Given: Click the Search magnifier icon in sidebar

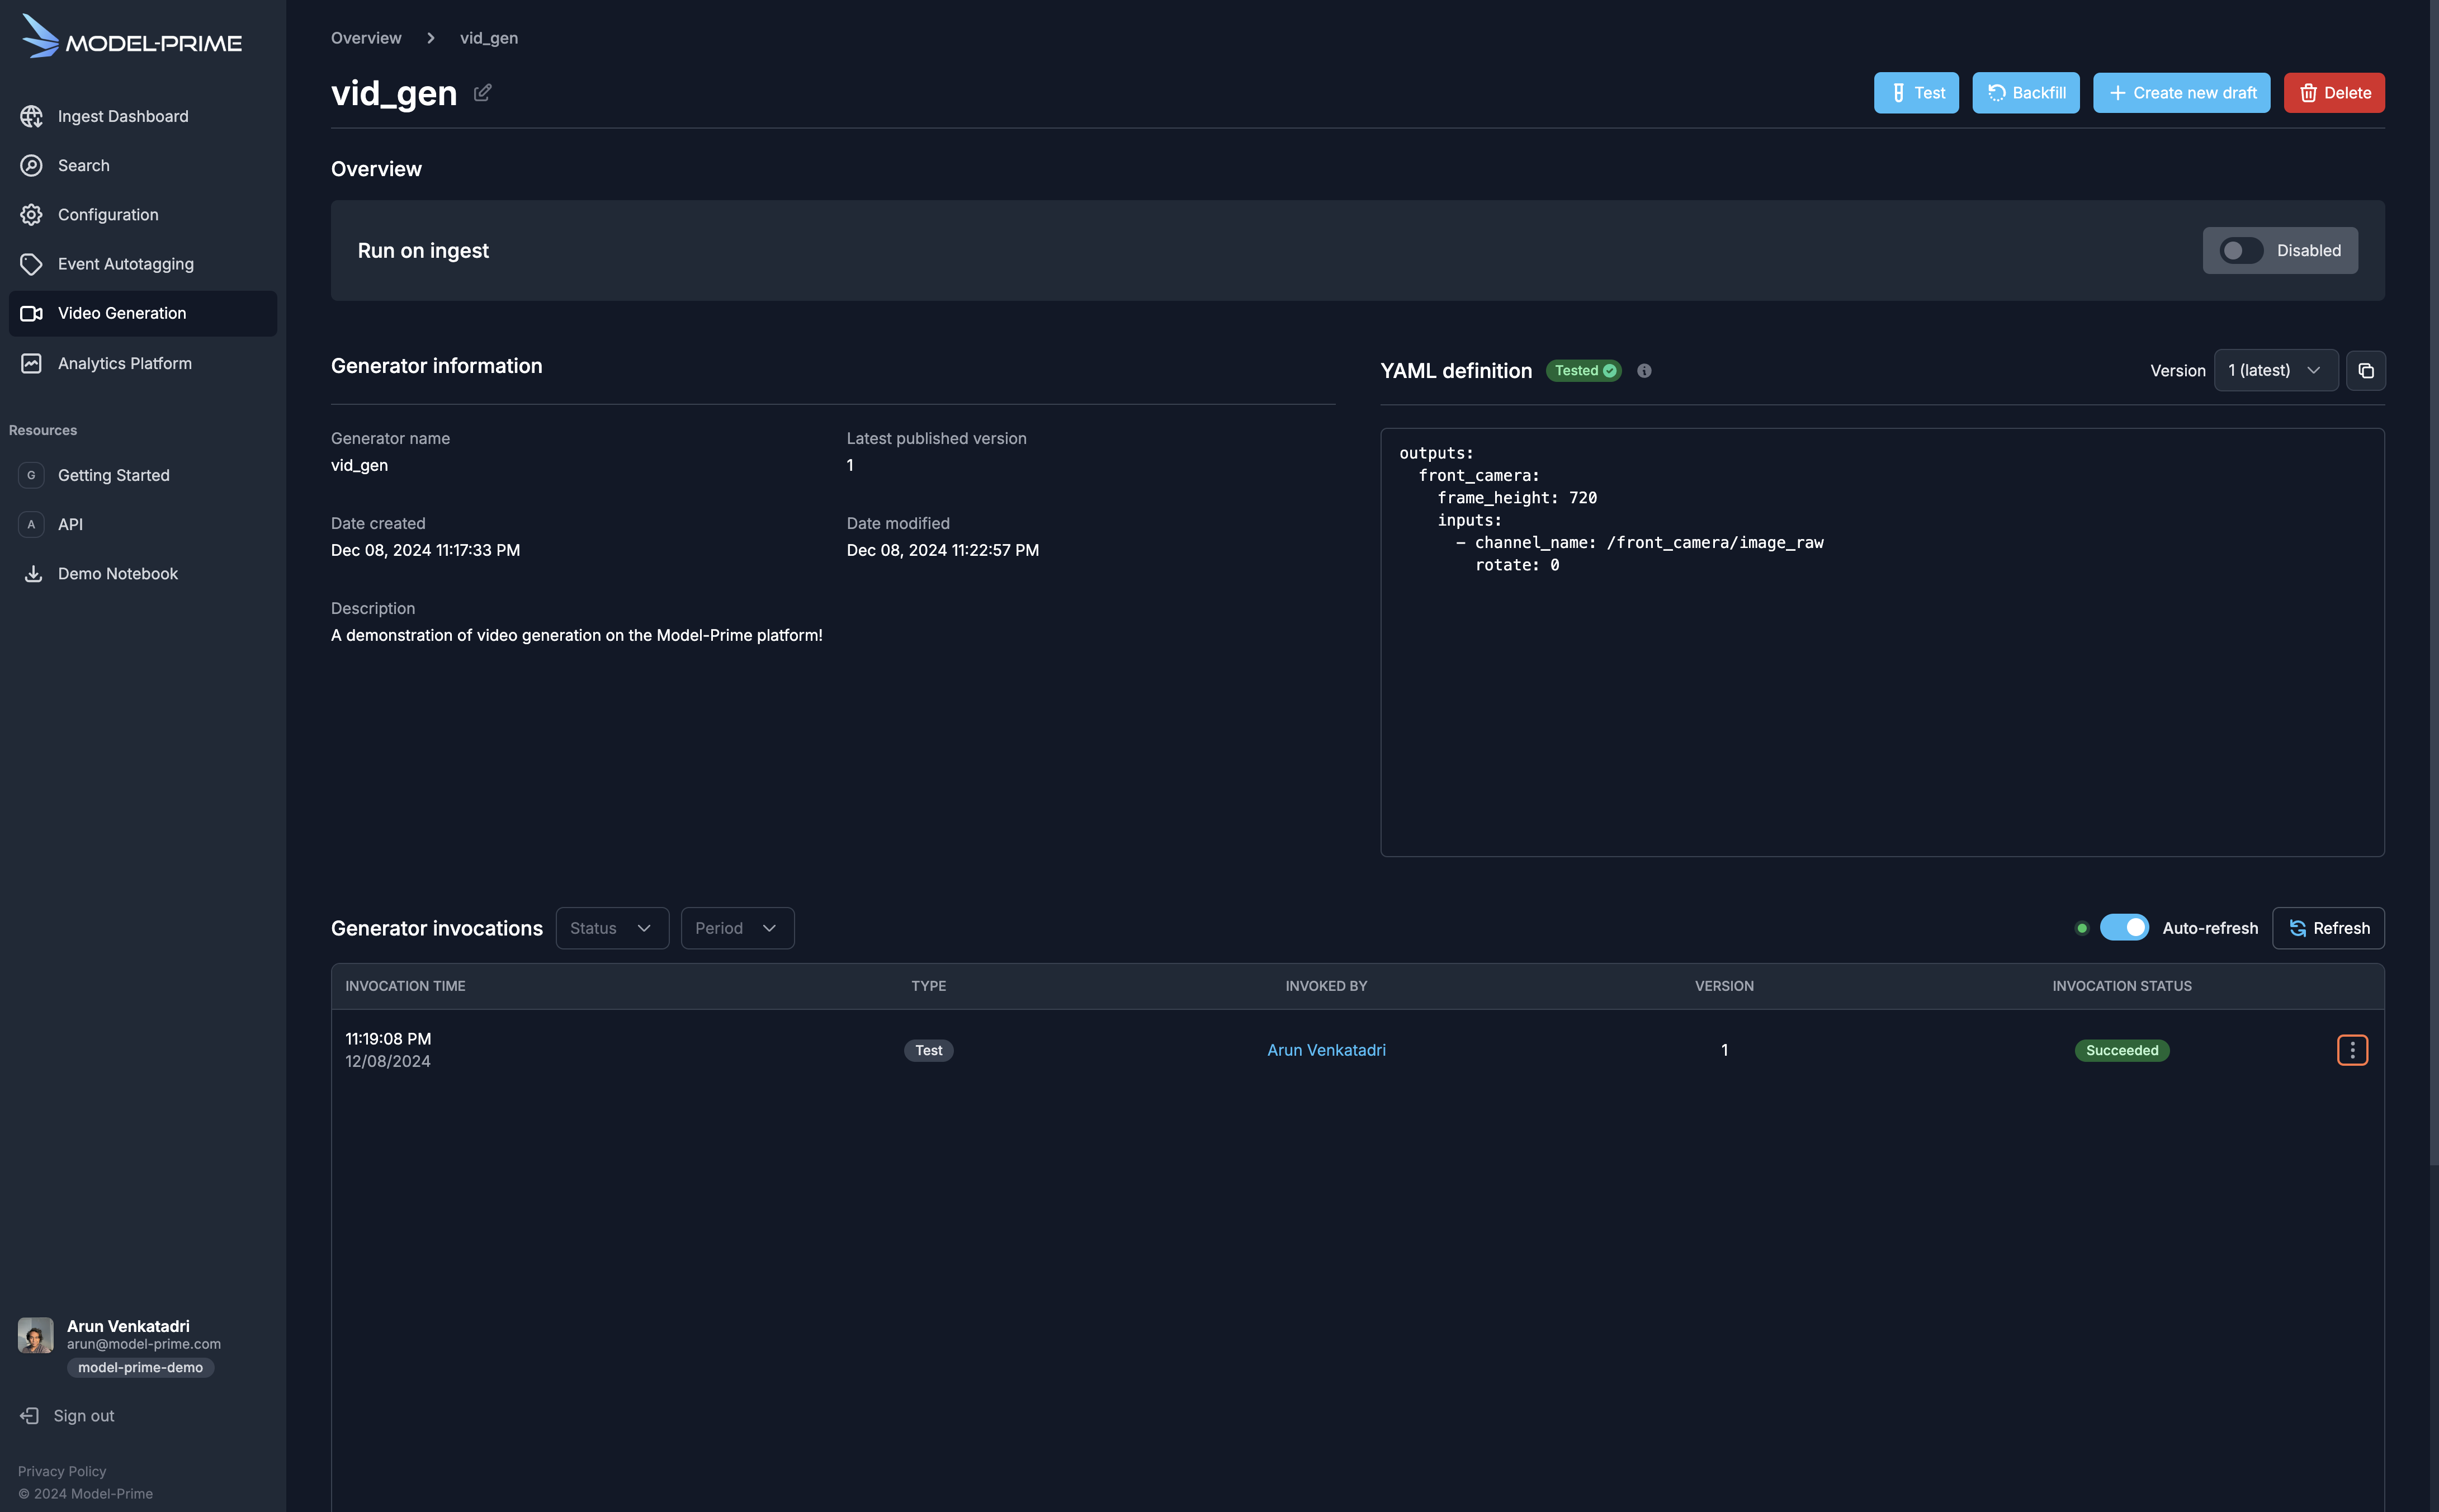Looking at the screenshot, I should (32, 165).
